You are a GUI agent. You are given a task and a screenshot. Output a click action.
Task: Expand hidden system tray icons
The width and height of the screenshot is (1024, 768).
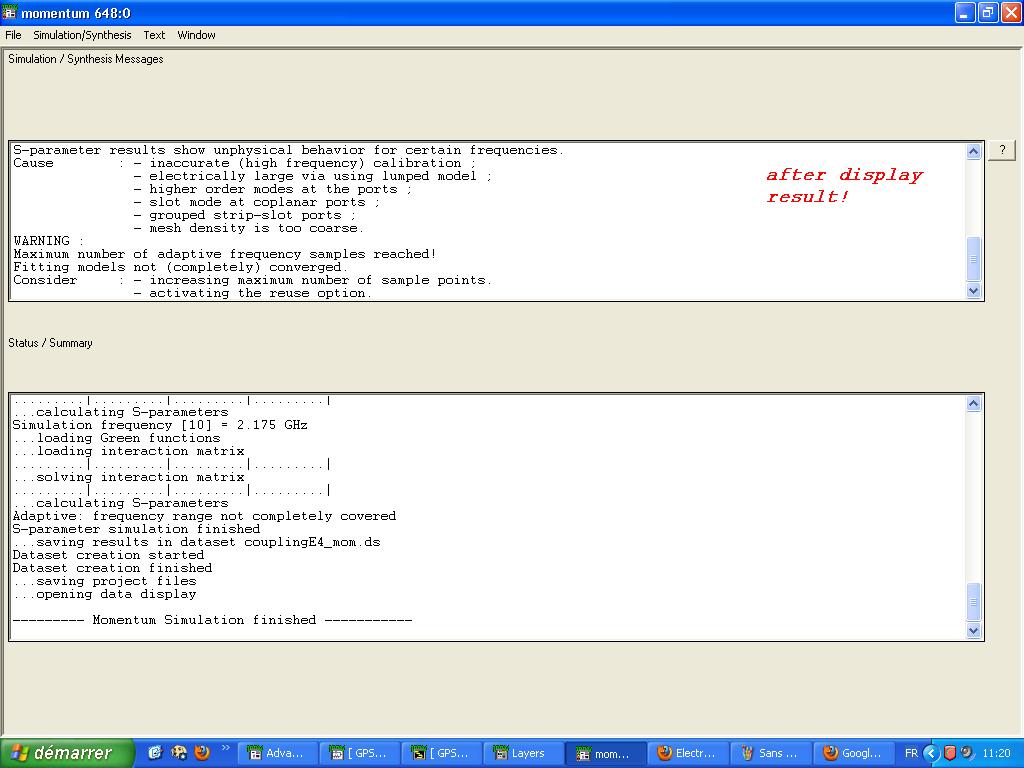(931, 753)
